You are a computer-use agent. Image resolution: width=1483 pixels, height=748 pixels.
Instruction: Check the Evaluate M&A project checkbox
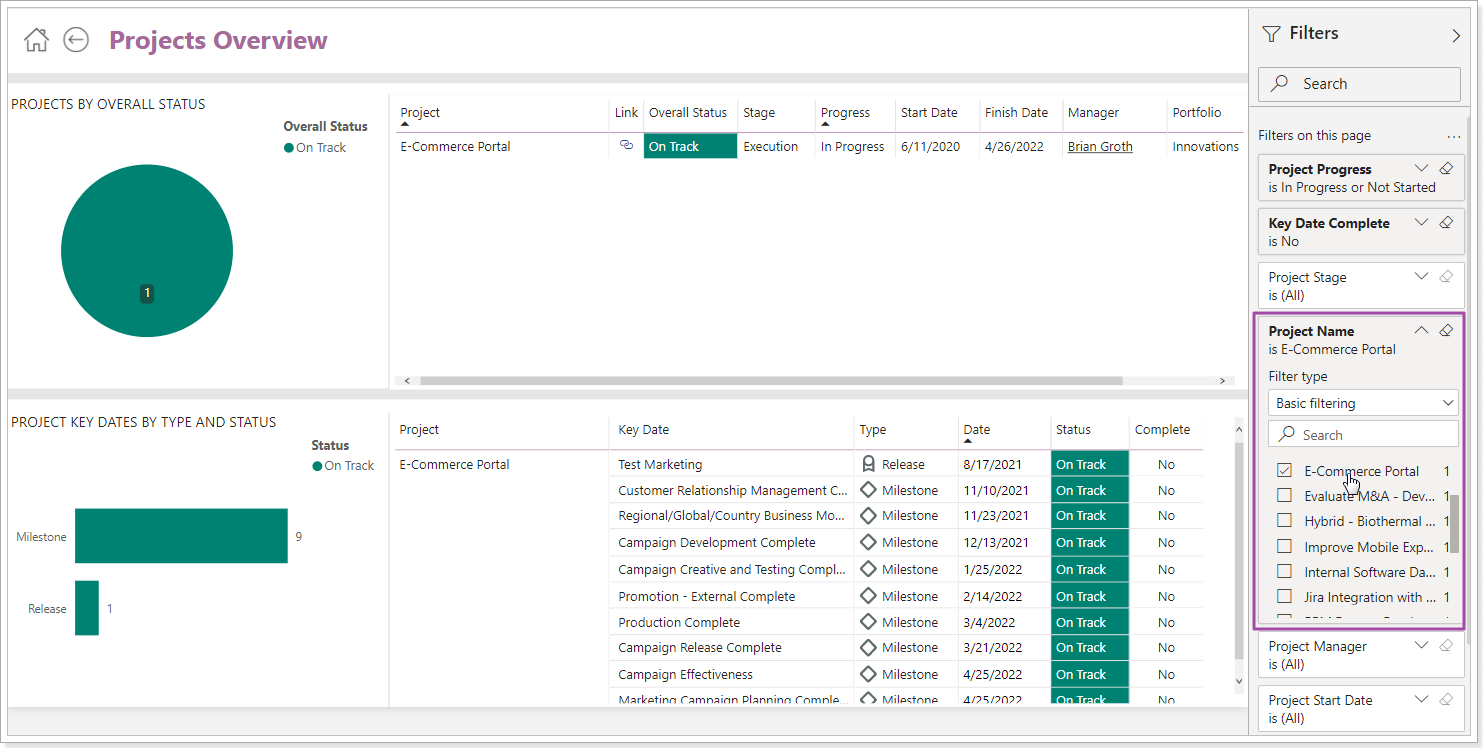[x=1283, y=495]
